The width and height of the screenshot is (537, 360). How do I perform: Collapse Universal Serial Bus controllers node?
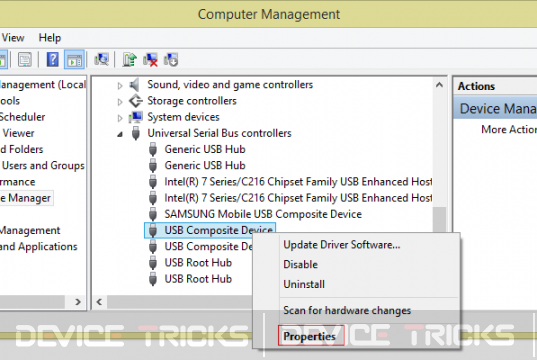120,134
